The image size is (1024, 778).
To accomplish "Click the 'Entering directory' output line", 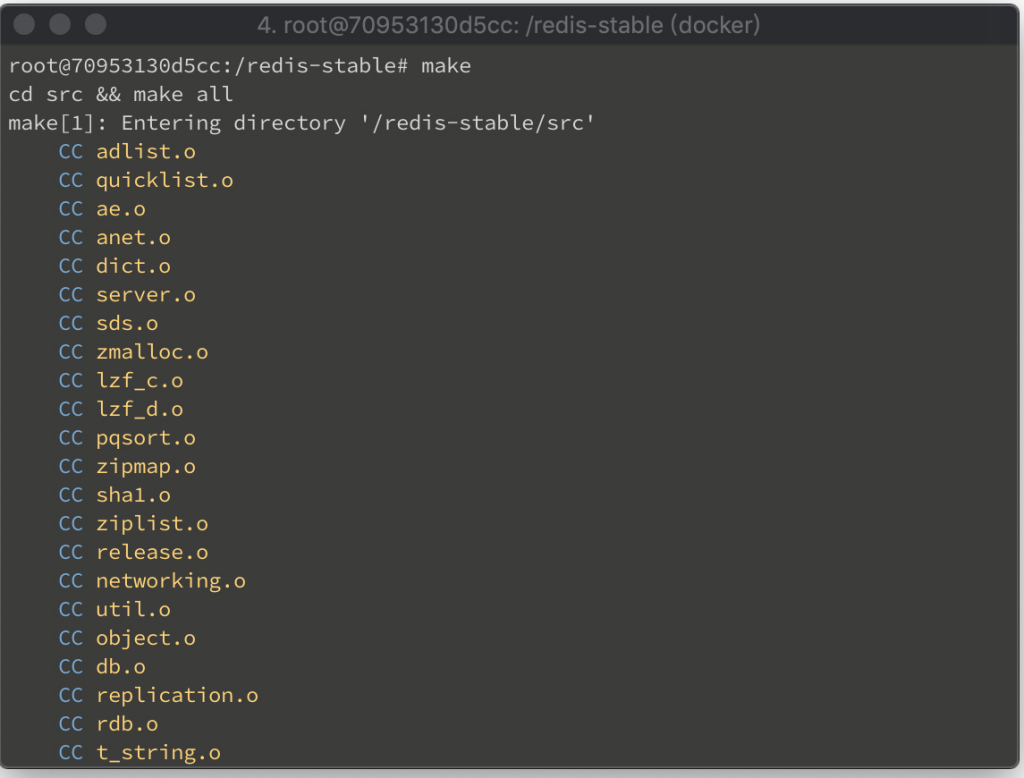I will pos(302,123).
